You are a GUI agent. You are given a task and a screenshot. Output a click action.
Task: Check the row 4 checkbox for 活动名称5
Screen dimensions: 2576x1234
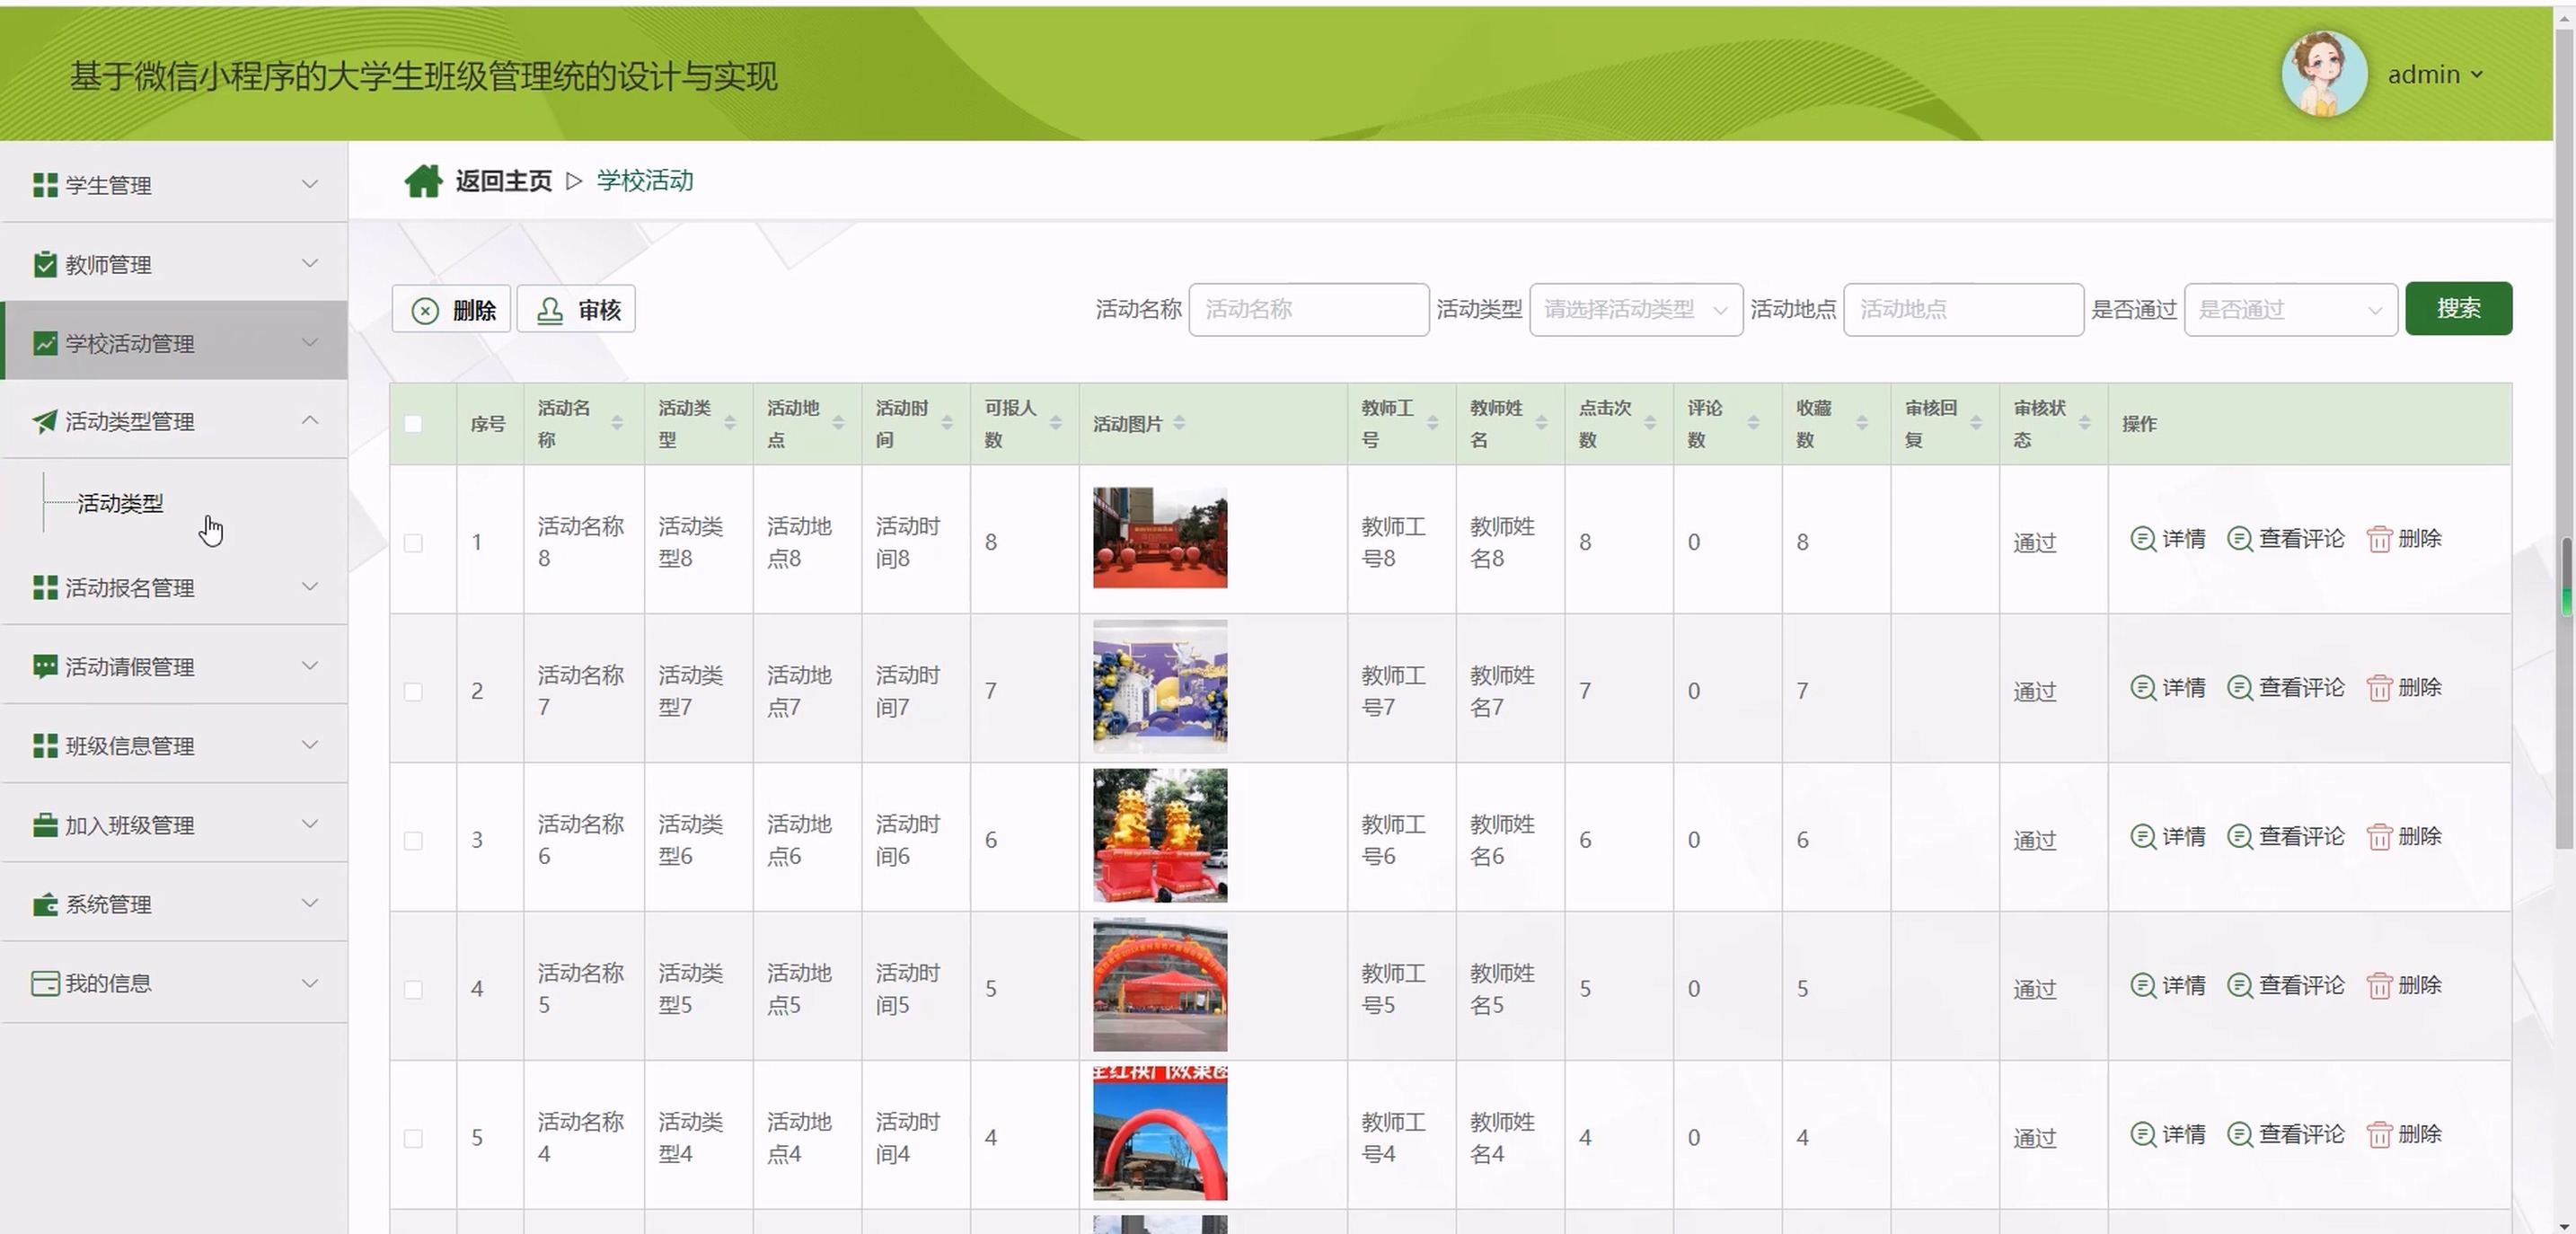pyautogui.click(x=413, y=989)
